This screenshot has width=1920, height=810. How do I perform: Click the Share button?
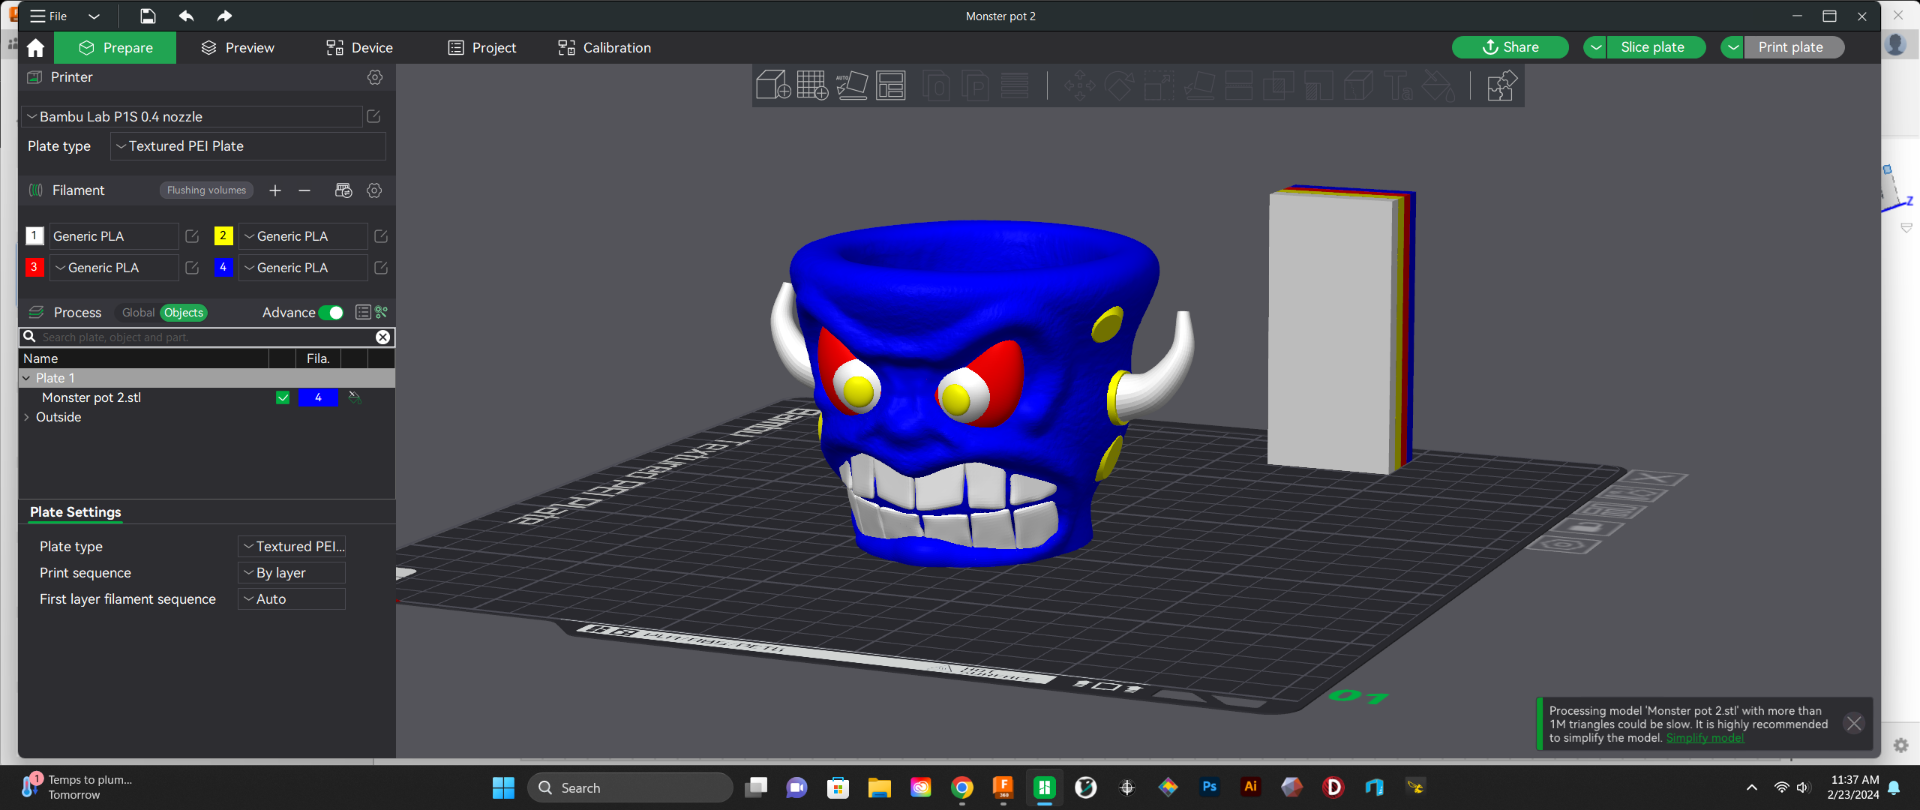click(1510, 47)
